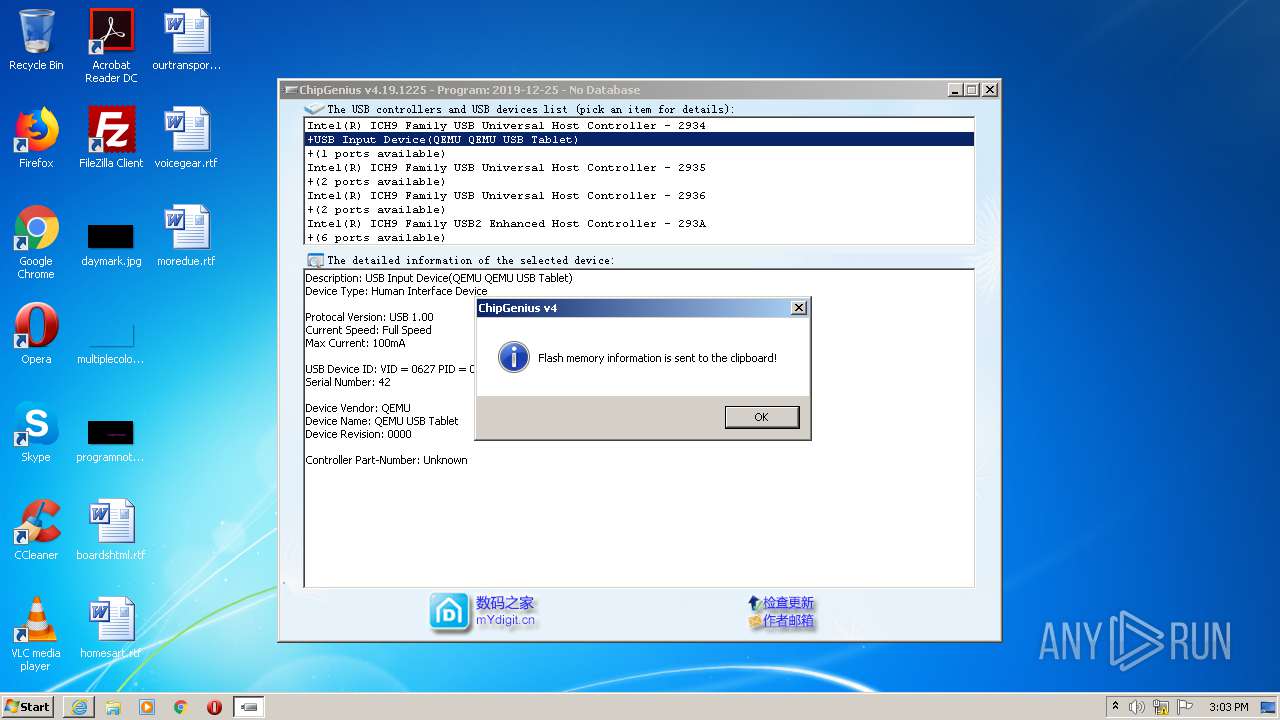Click Controller Part-Number: Unknown text
1280x720 pixels.
tap(386, 460)
